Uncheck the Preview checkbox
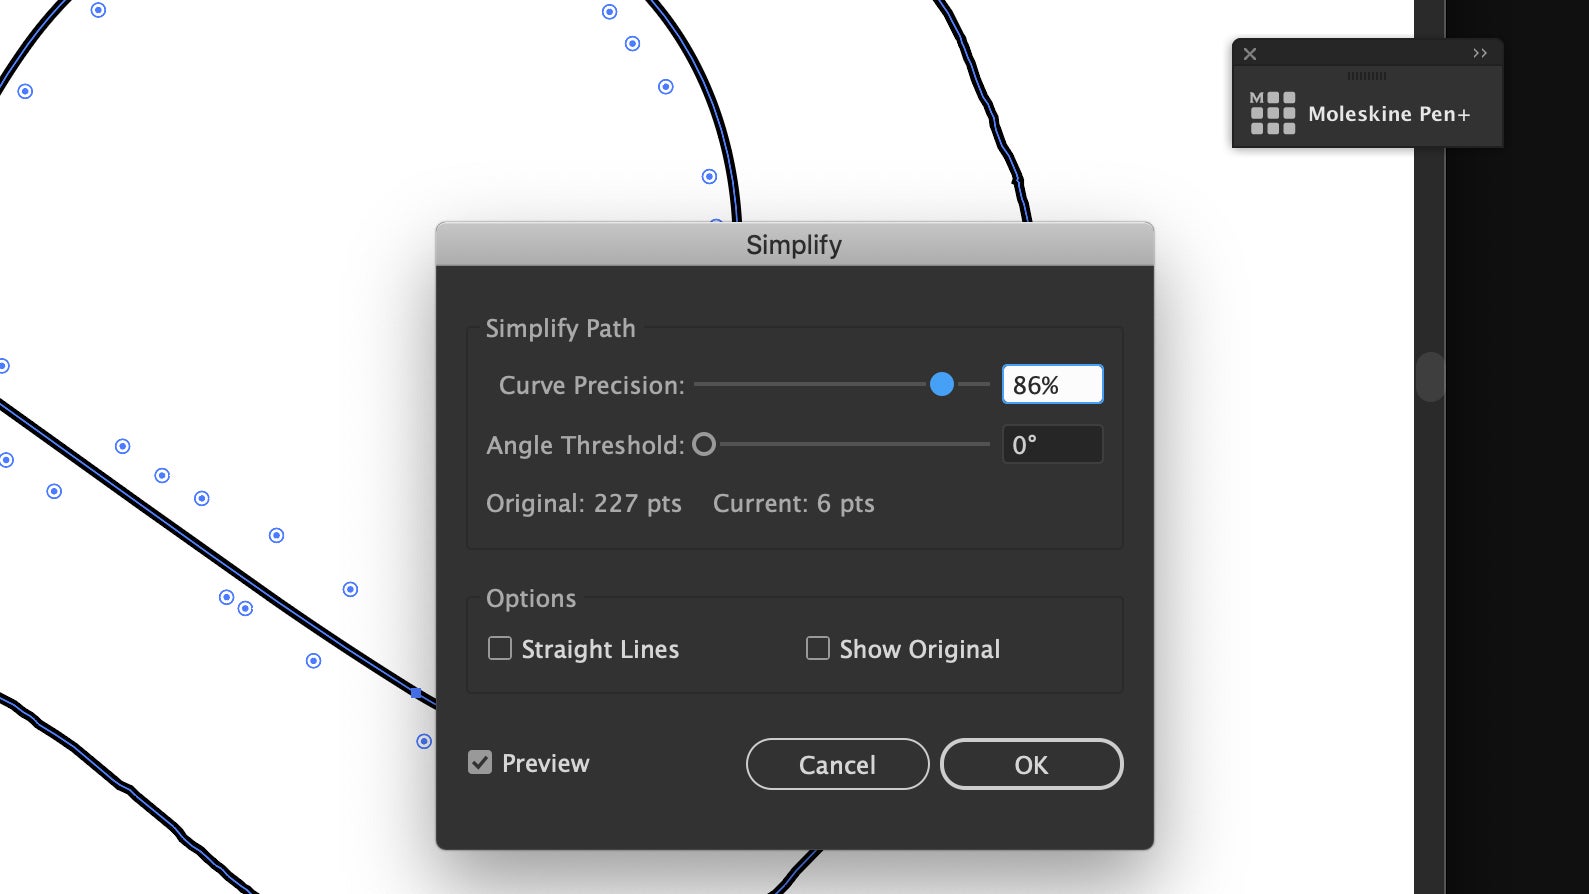Viewport: 1589px width, 894px height. (480, 763)
